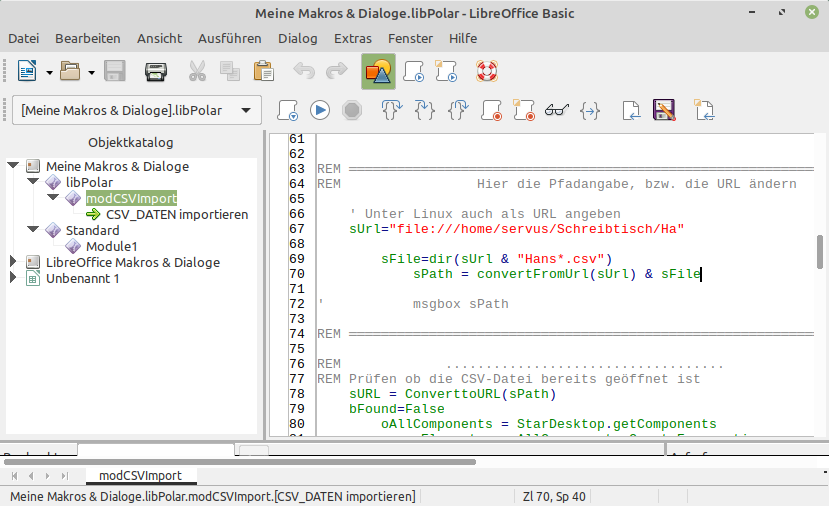Click the Find Parentheses icon
Image resolution: width=829 pixels, height=506 pixels.
click(x=589, y=111)
